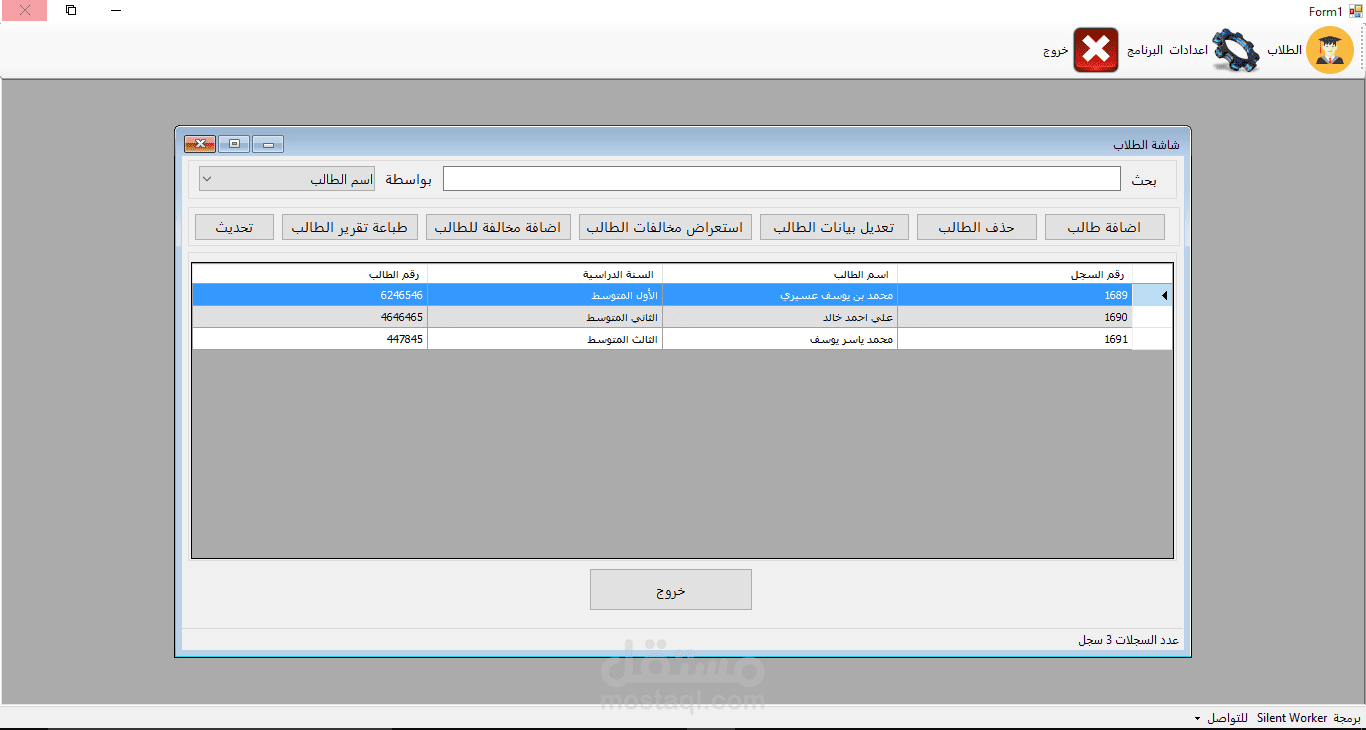Click اضافة مخالفة للطالب button
The height and width of the screenshot is (730, 1366).
tap(498, 227)
